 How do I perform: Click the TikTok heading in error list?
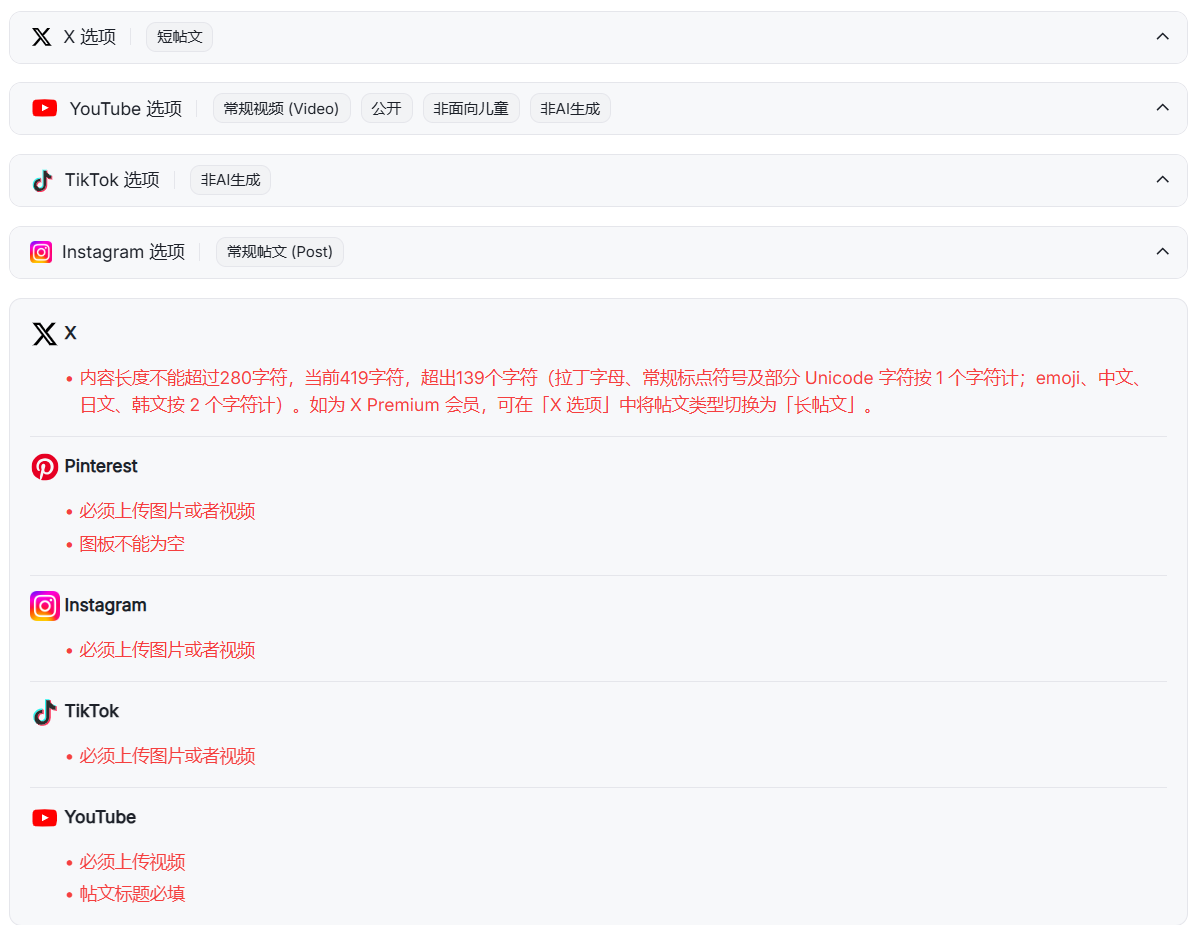(92, 711)
